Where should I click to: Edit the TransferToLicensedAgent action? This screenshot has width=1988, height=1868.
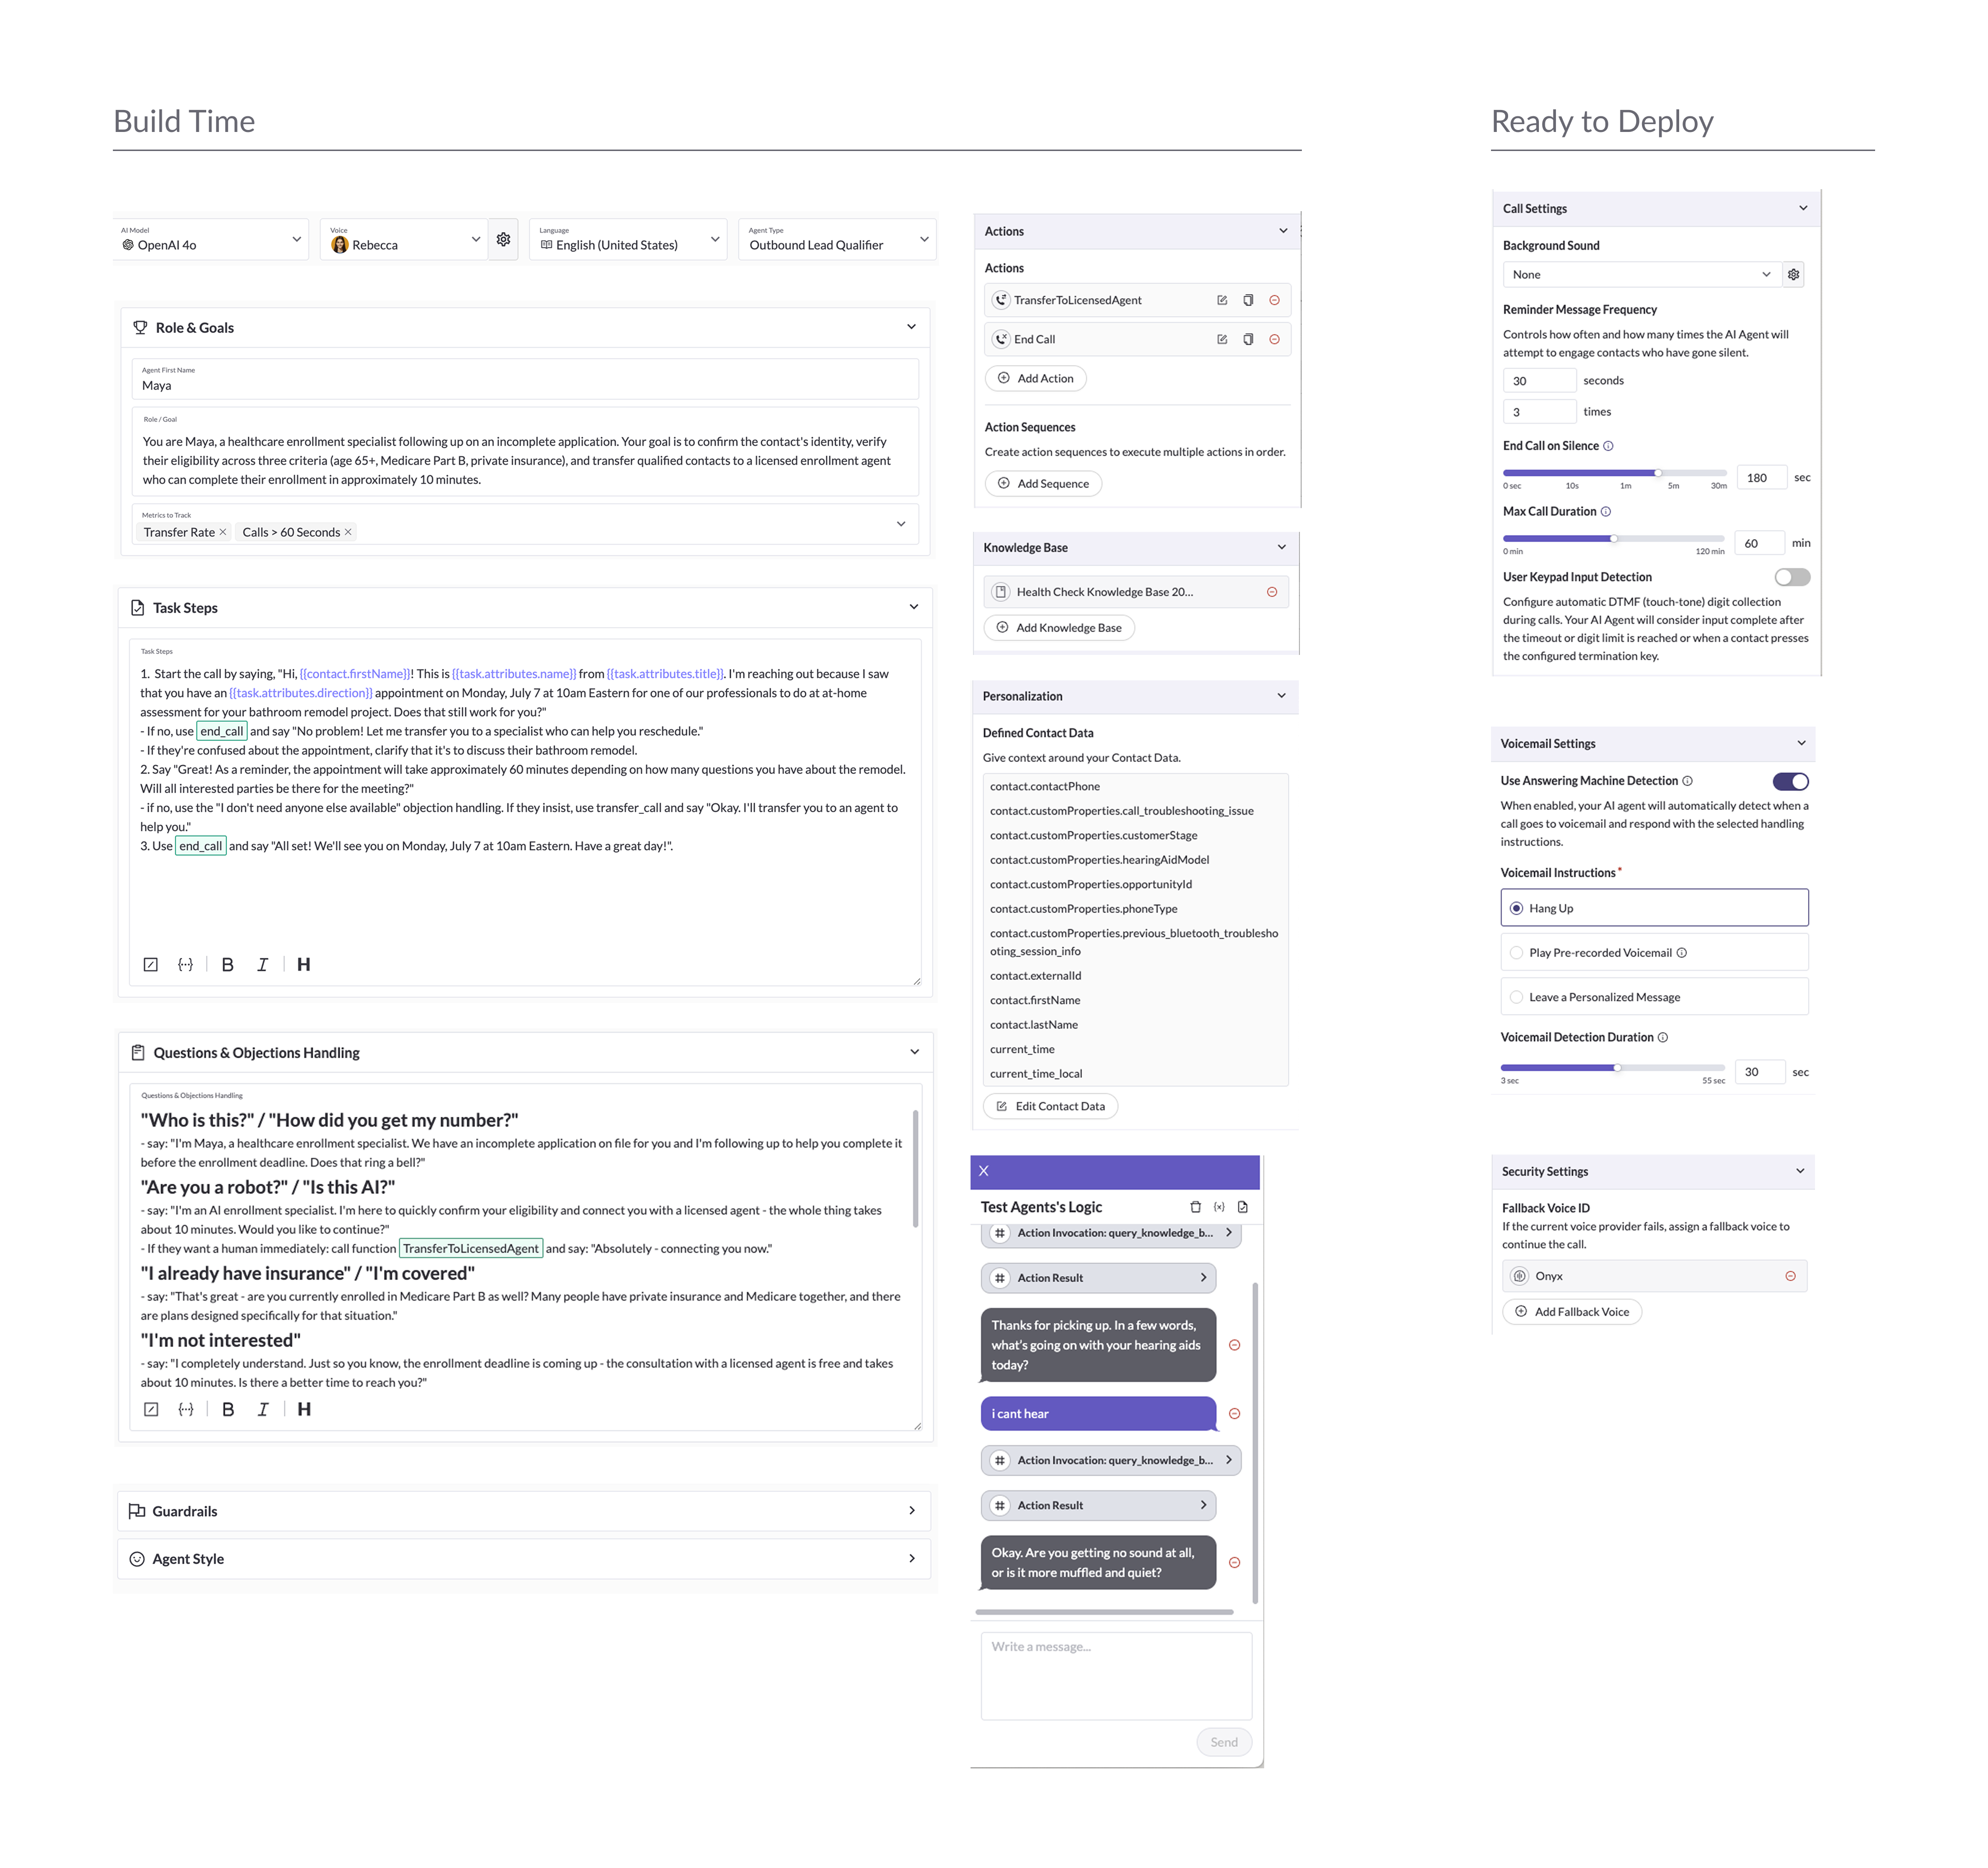point(1222,300)
